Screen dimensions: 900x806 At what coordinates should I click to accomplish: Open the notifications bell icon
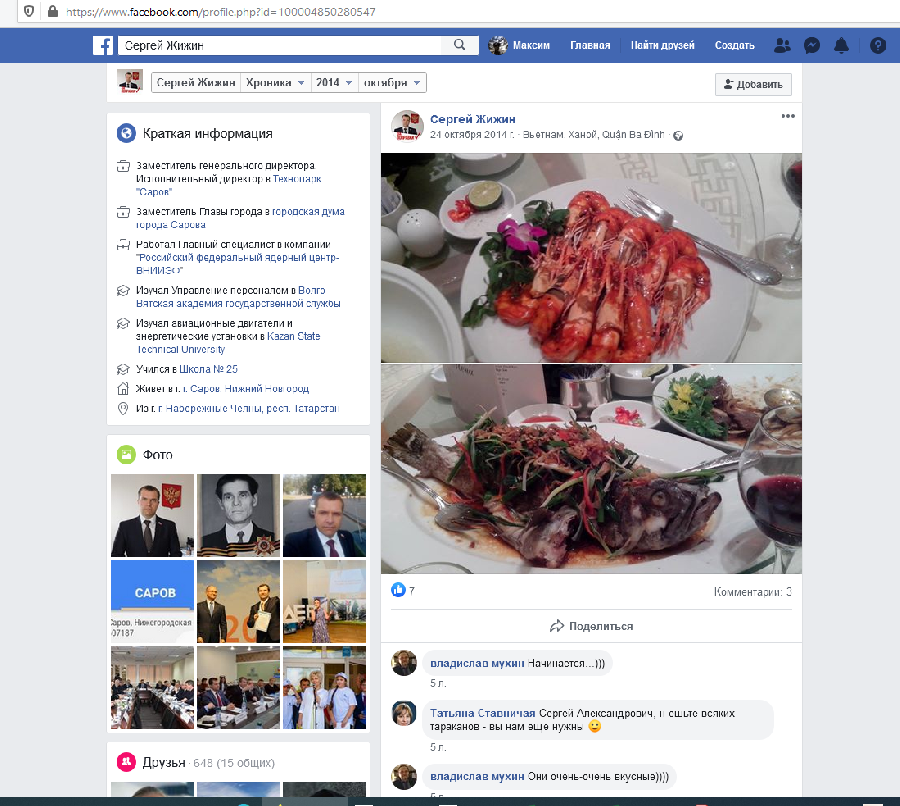pos(842,45)
